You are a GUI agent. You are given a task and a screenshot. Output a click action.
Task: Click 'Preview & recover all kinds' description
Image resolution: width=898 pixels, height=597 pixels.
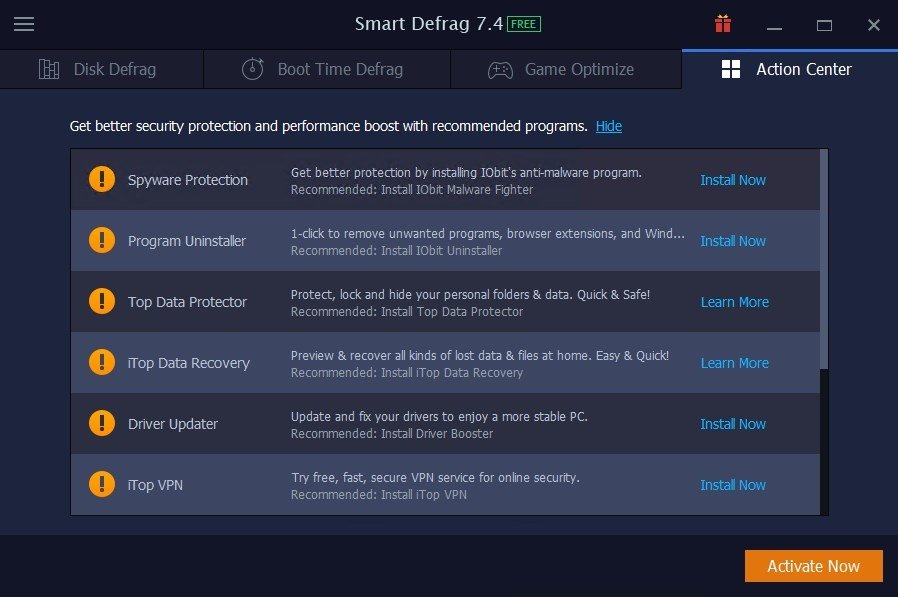480,356
